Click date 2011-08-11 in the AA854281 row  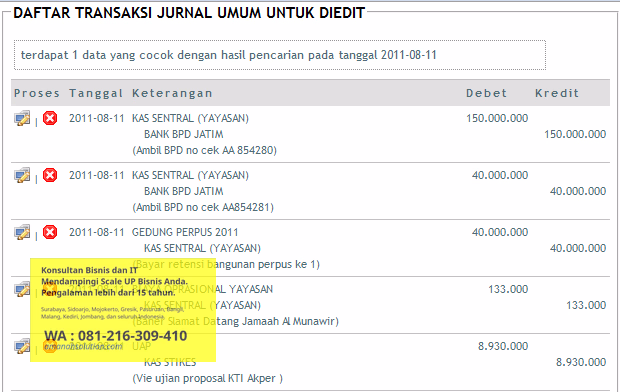click(x=97, y=175)
